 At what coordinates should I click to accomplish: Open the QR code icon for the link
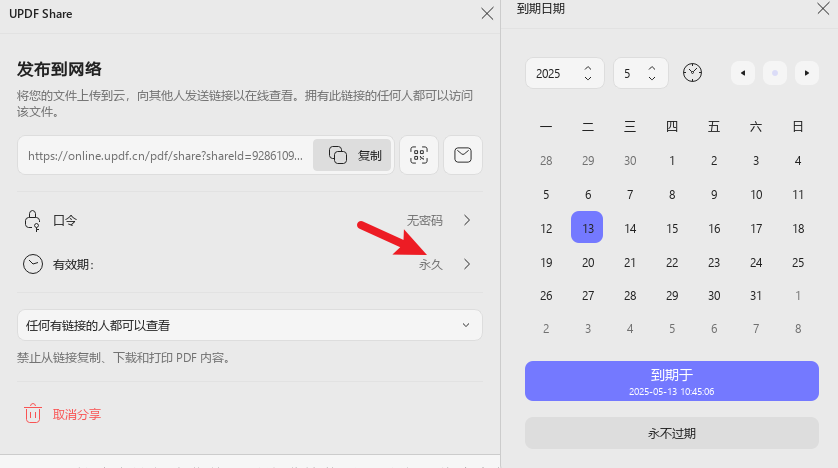419,155
